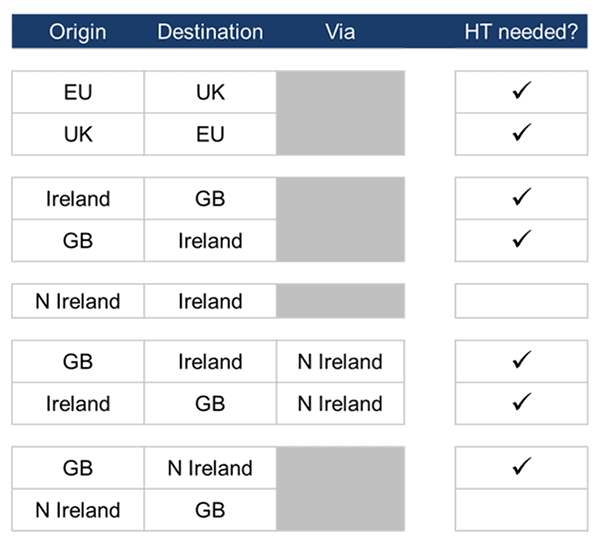This screenshot has height=545, width=600.
Task: Click 'N Ireland' Via cell in GB to Ireland row
Action: pyautogui.click(x=340, y=361)
